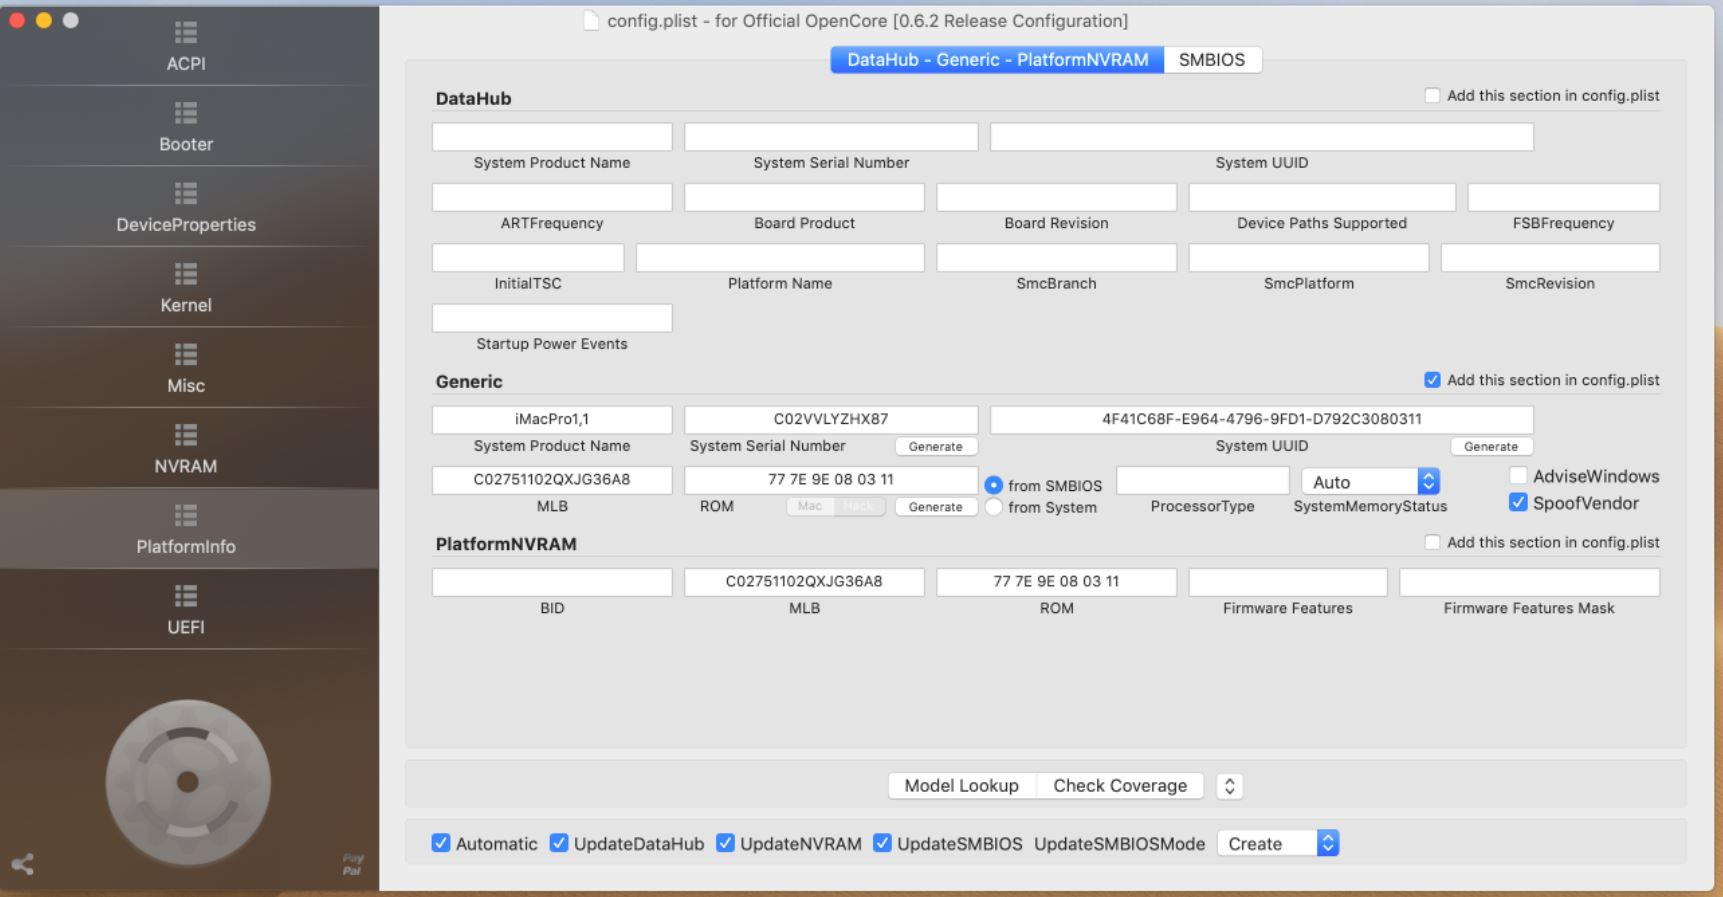Click Generate next to the ROM field
The width and height of the screenshot is (1723, 897).
pos(935,507)
